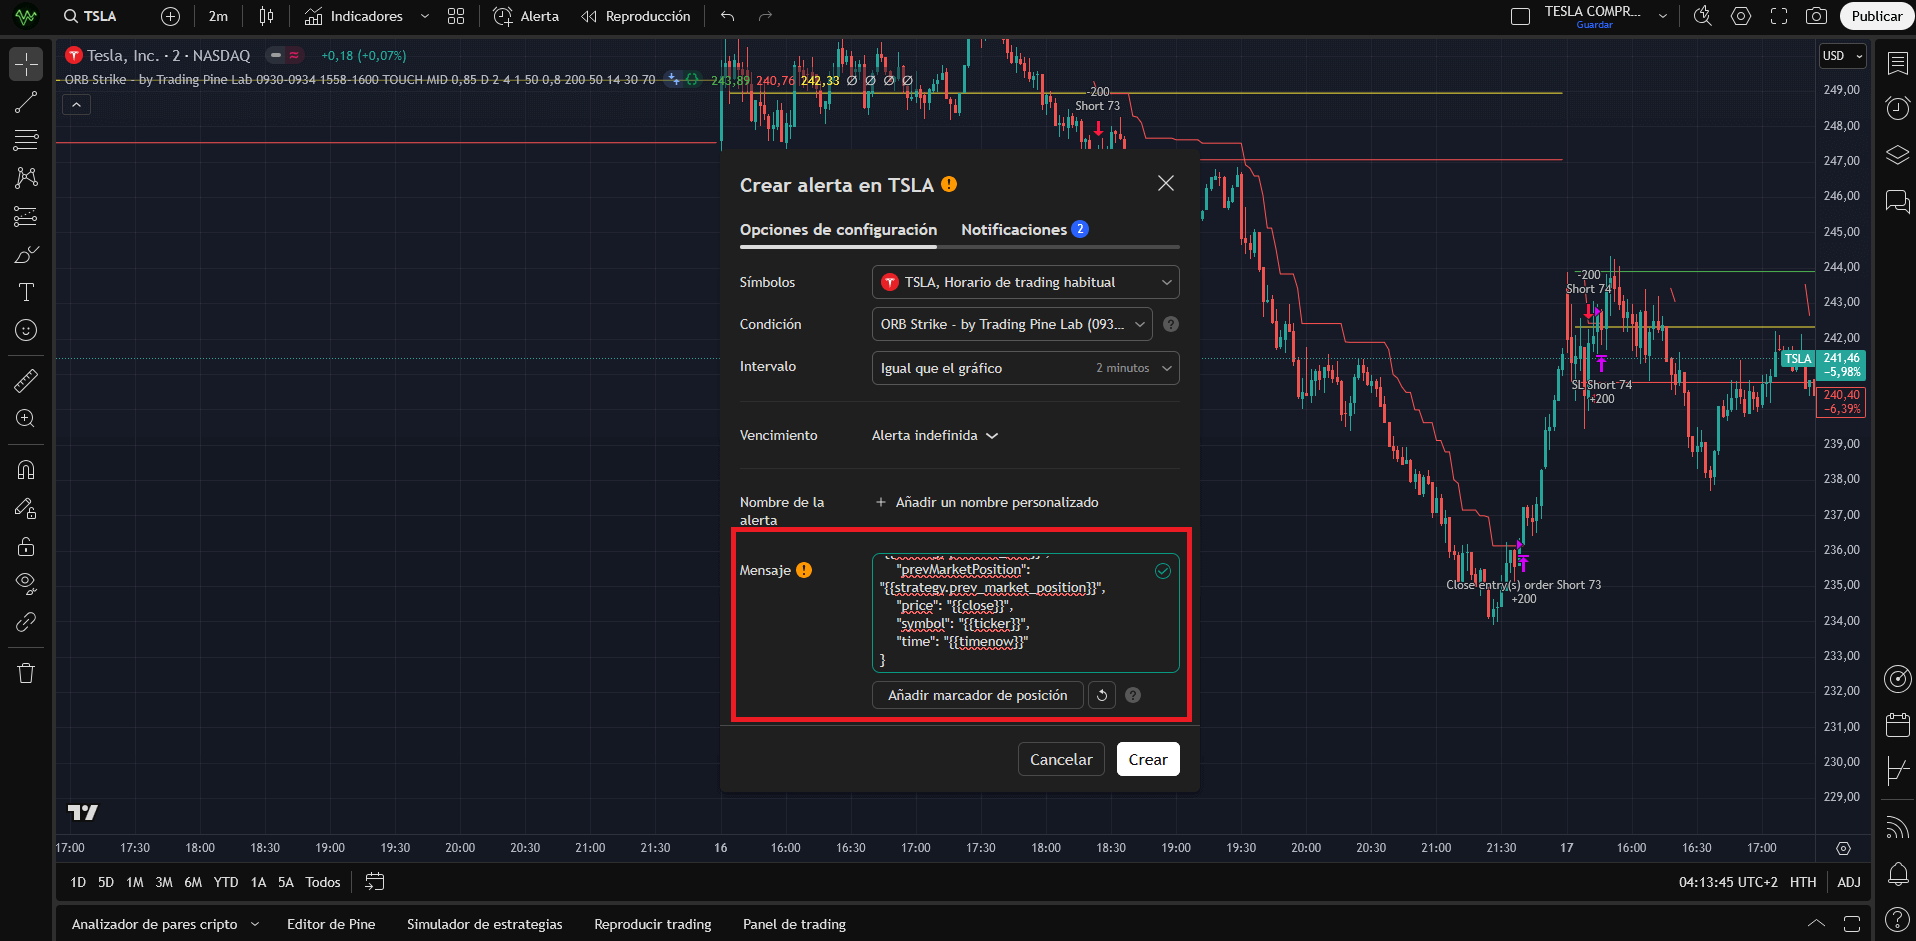Open the Watchlist panel on the right sidebar

[x=1897, y=62]
